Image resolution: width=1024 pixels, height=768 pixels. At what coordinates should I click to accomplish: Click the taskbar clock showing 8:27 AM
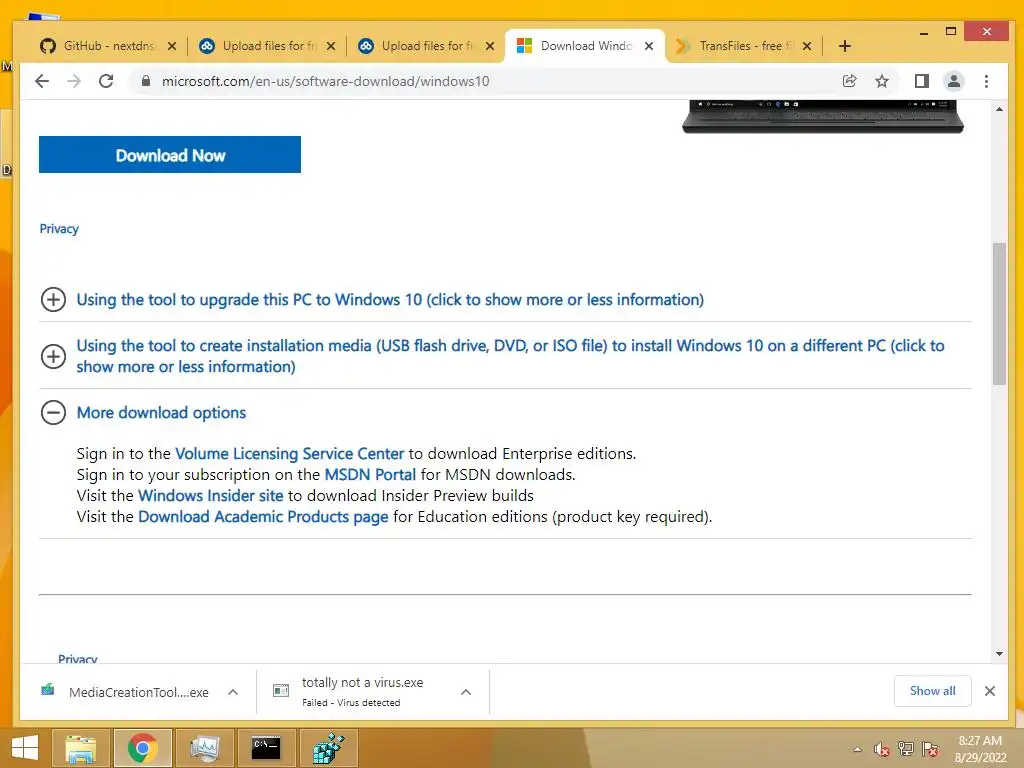(980, 749)
